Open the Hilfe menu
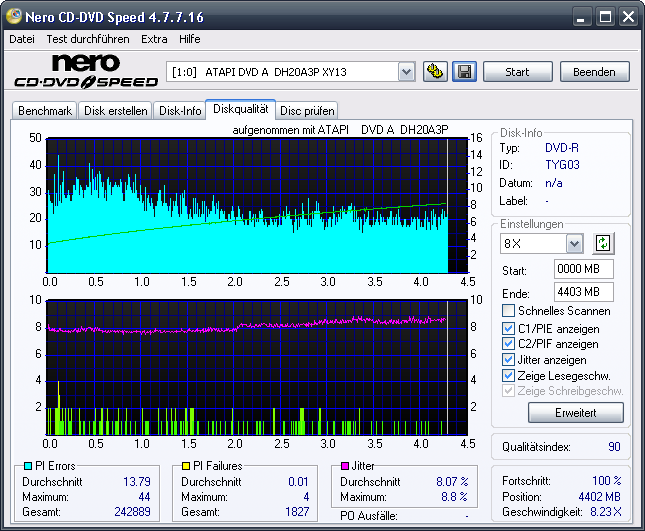 (x=190, y=39)
